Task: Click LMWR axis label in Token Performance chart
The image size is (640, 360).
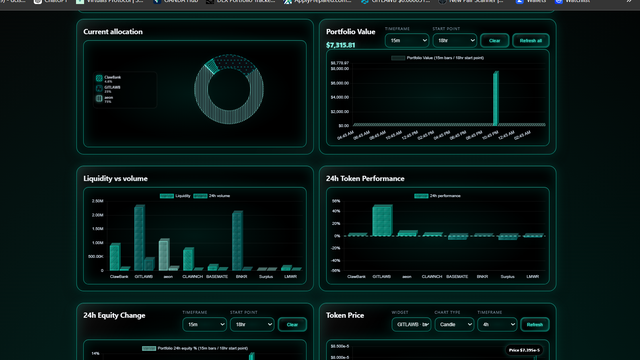Action: [x=533, y=276]
